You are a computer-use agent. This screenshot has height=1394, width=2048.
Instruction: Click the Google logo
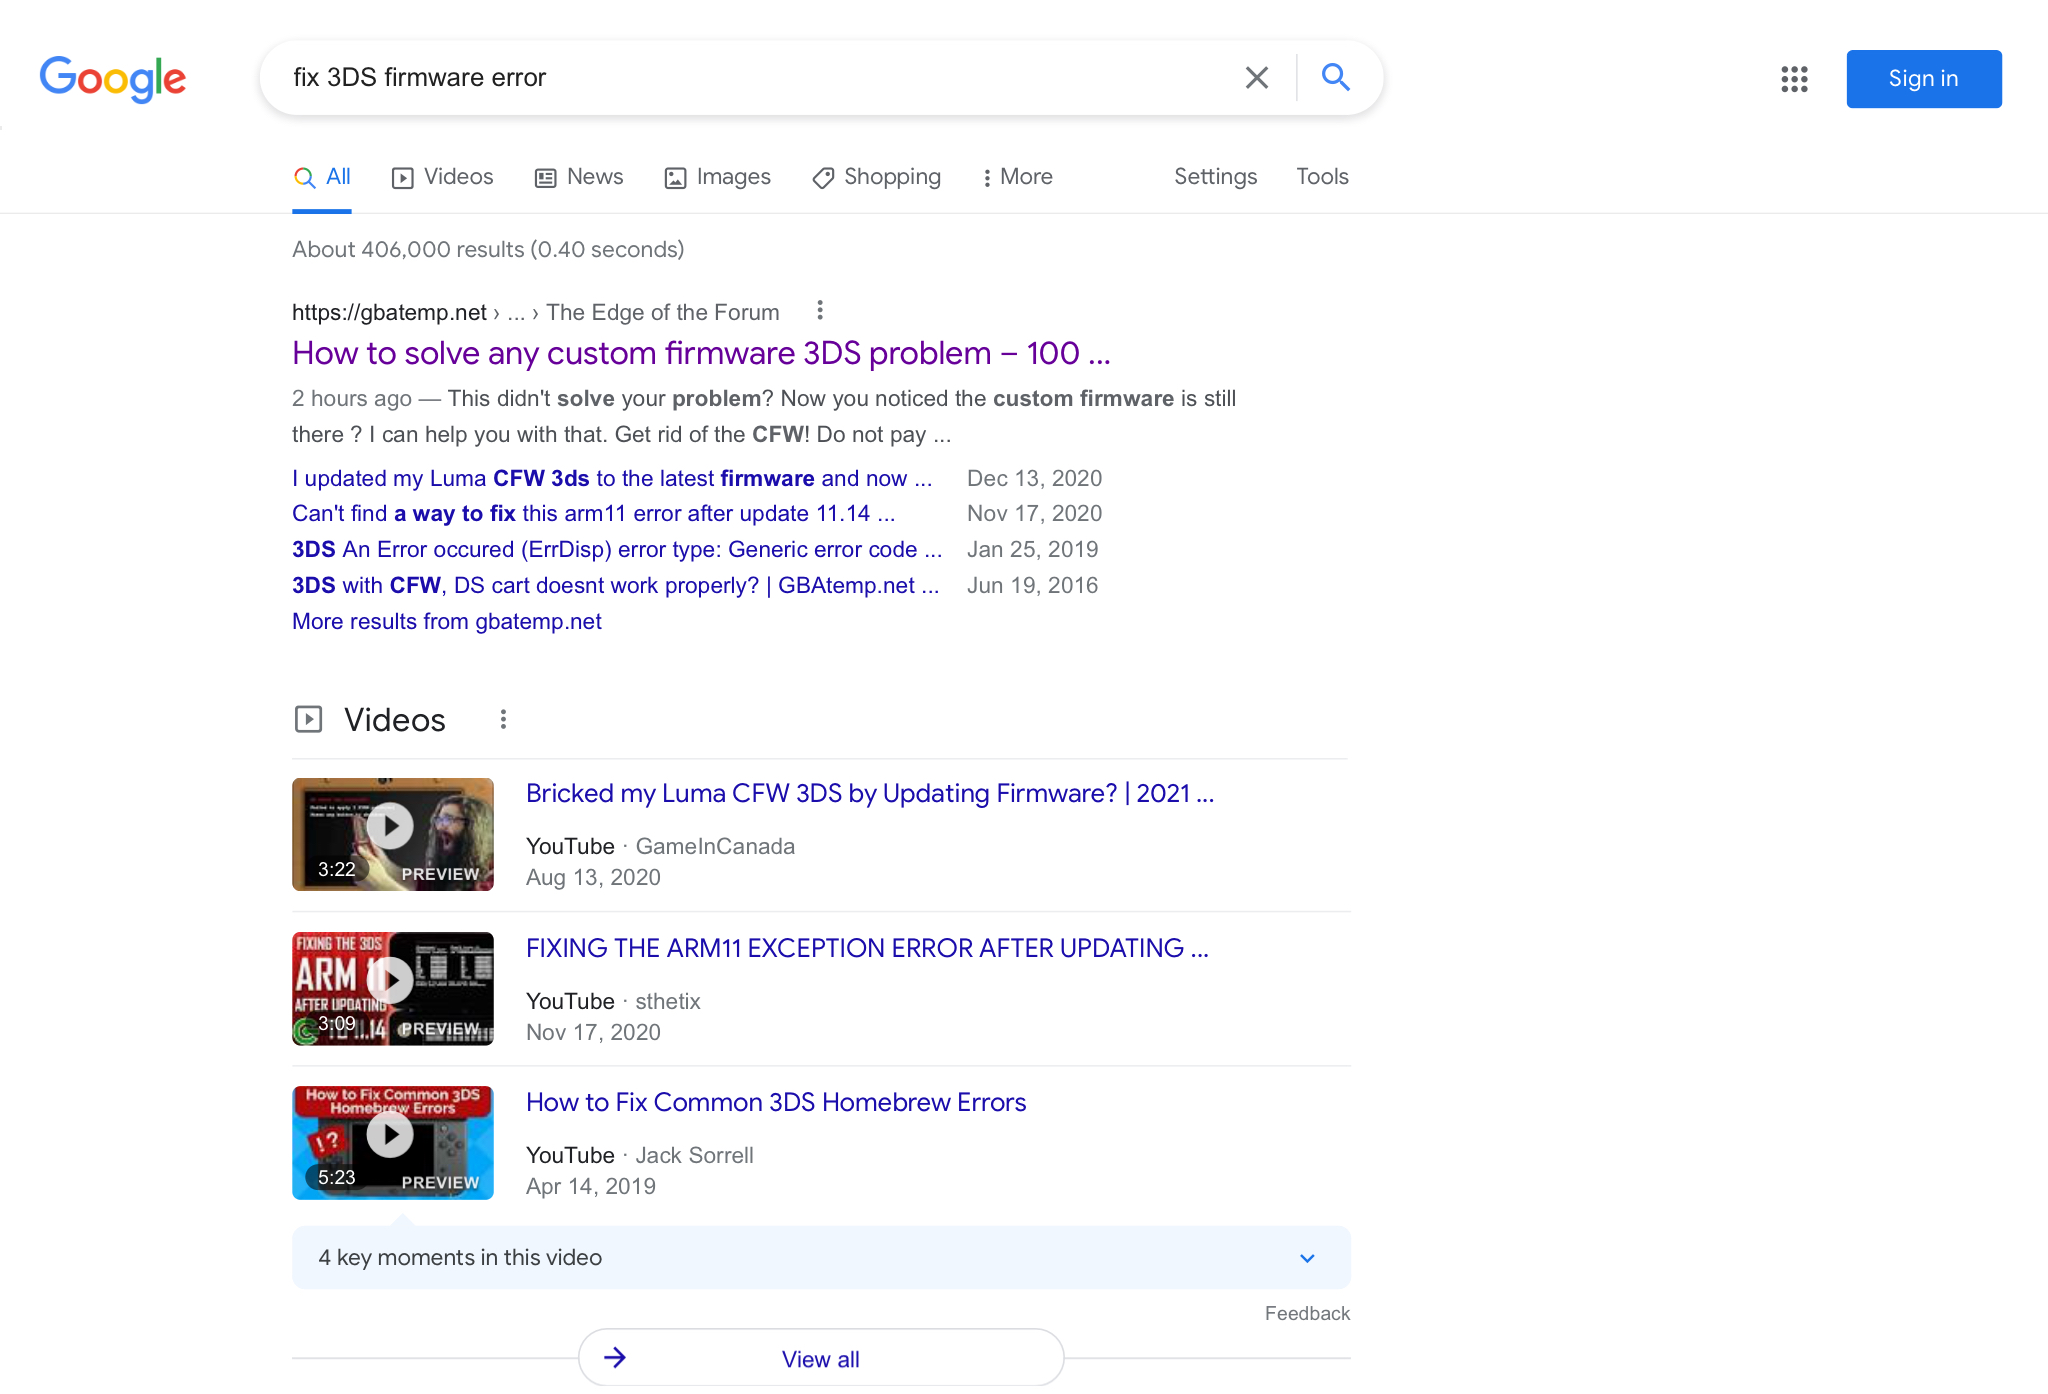tap(113, 78)
